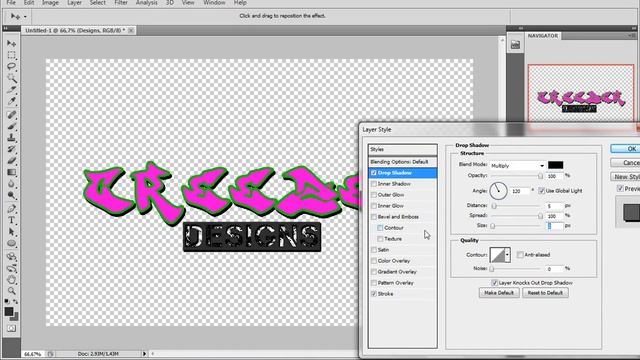Screen dimensions: 640x360
Task: Select Blending Options: Default row
Action: click(x=402, y=162)
